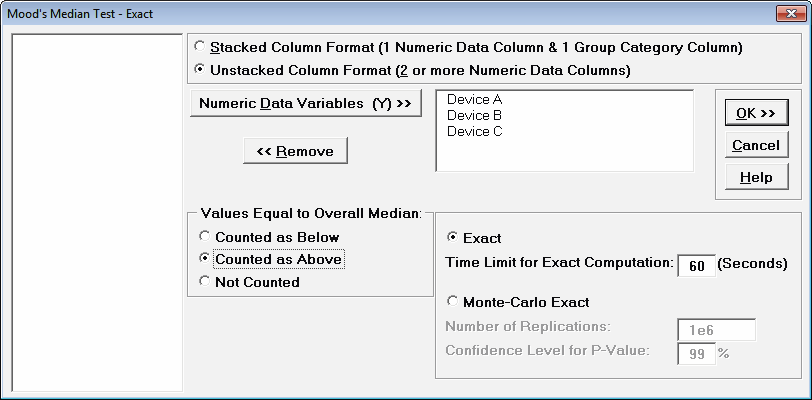
Task: Select Stacked Column Format option
Action: [x=202, y=47]
